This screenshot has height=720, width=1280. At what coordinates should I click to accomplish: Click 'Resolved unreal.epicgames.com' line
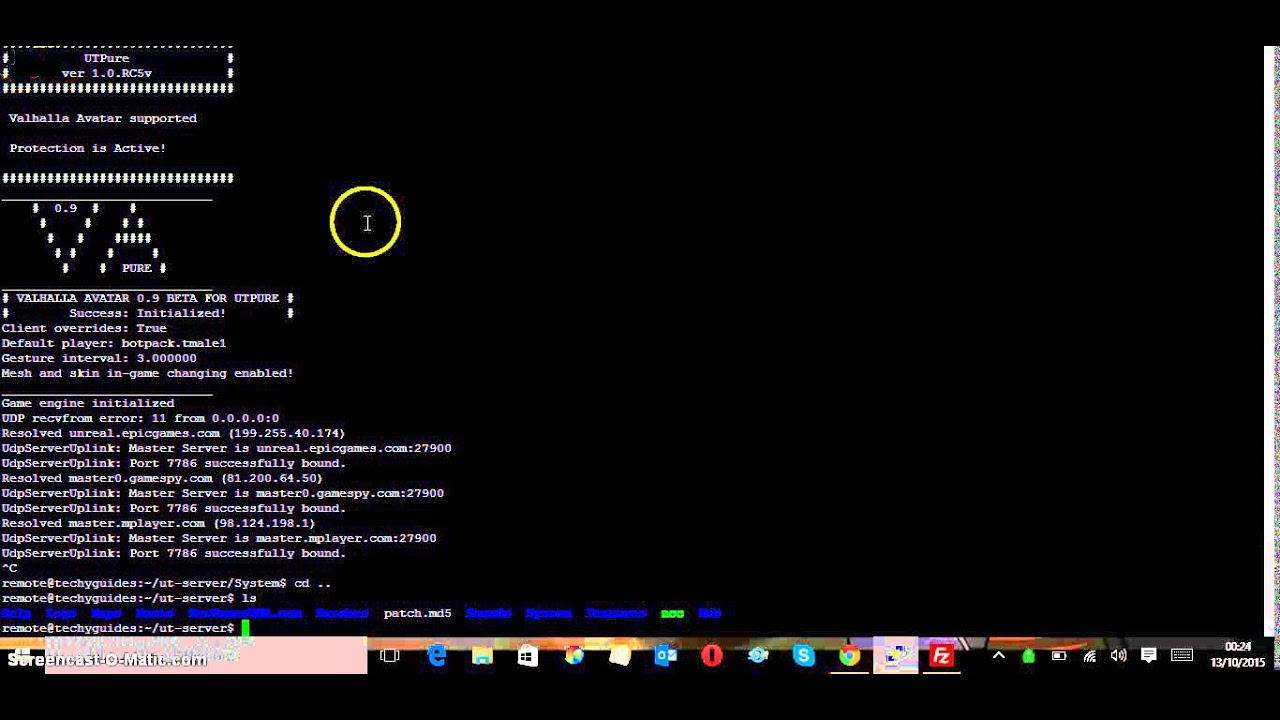click(x=173, y=433)
